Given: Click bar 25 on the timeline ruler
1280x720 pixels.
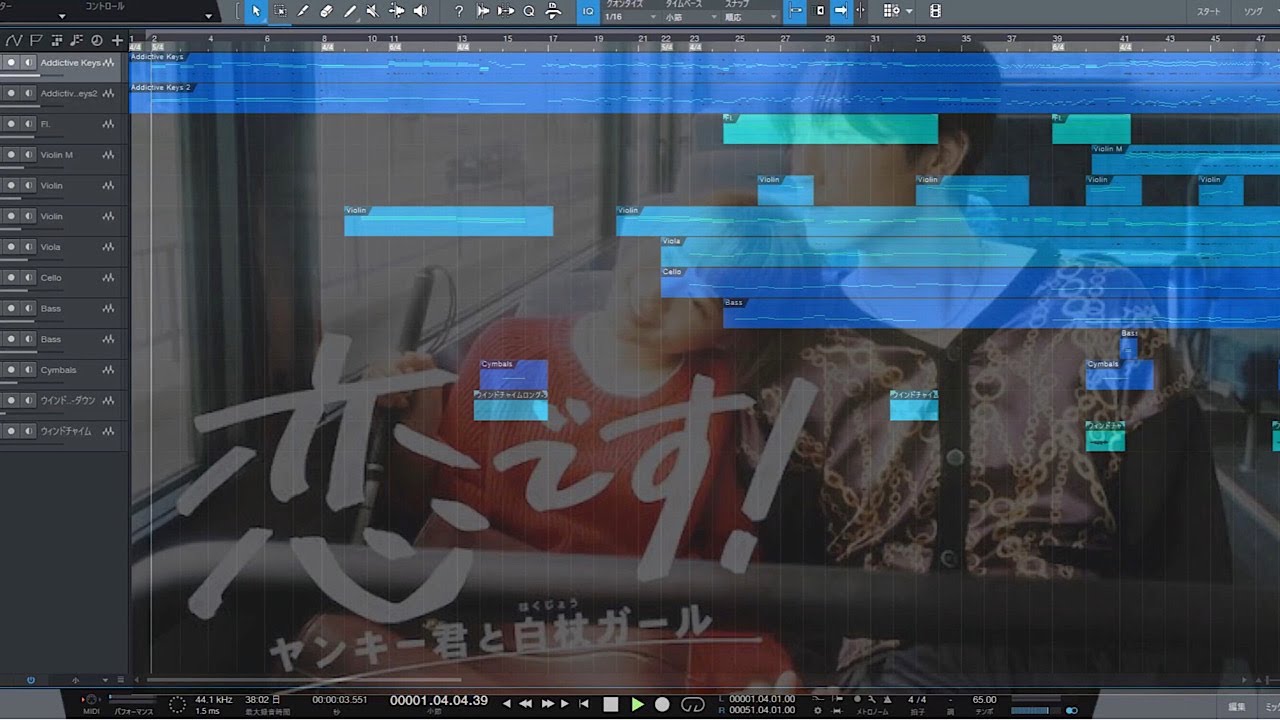Looking at the screenshot, I should click(739, 40).
